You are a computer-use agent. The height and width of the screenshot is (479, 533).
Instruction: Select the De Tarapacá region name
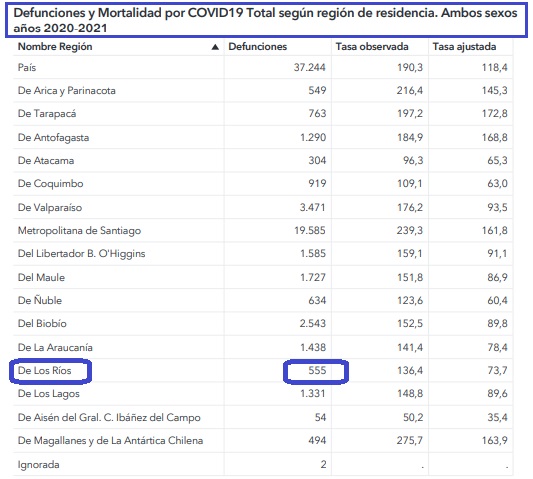coord(47,113)
